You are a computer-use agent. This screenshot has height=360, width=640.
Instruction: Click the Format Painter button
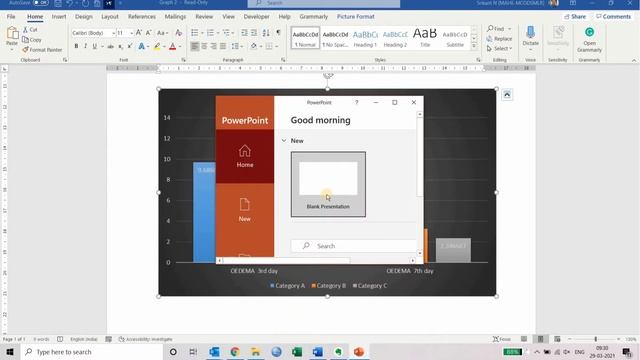click(x=42, y=50)
